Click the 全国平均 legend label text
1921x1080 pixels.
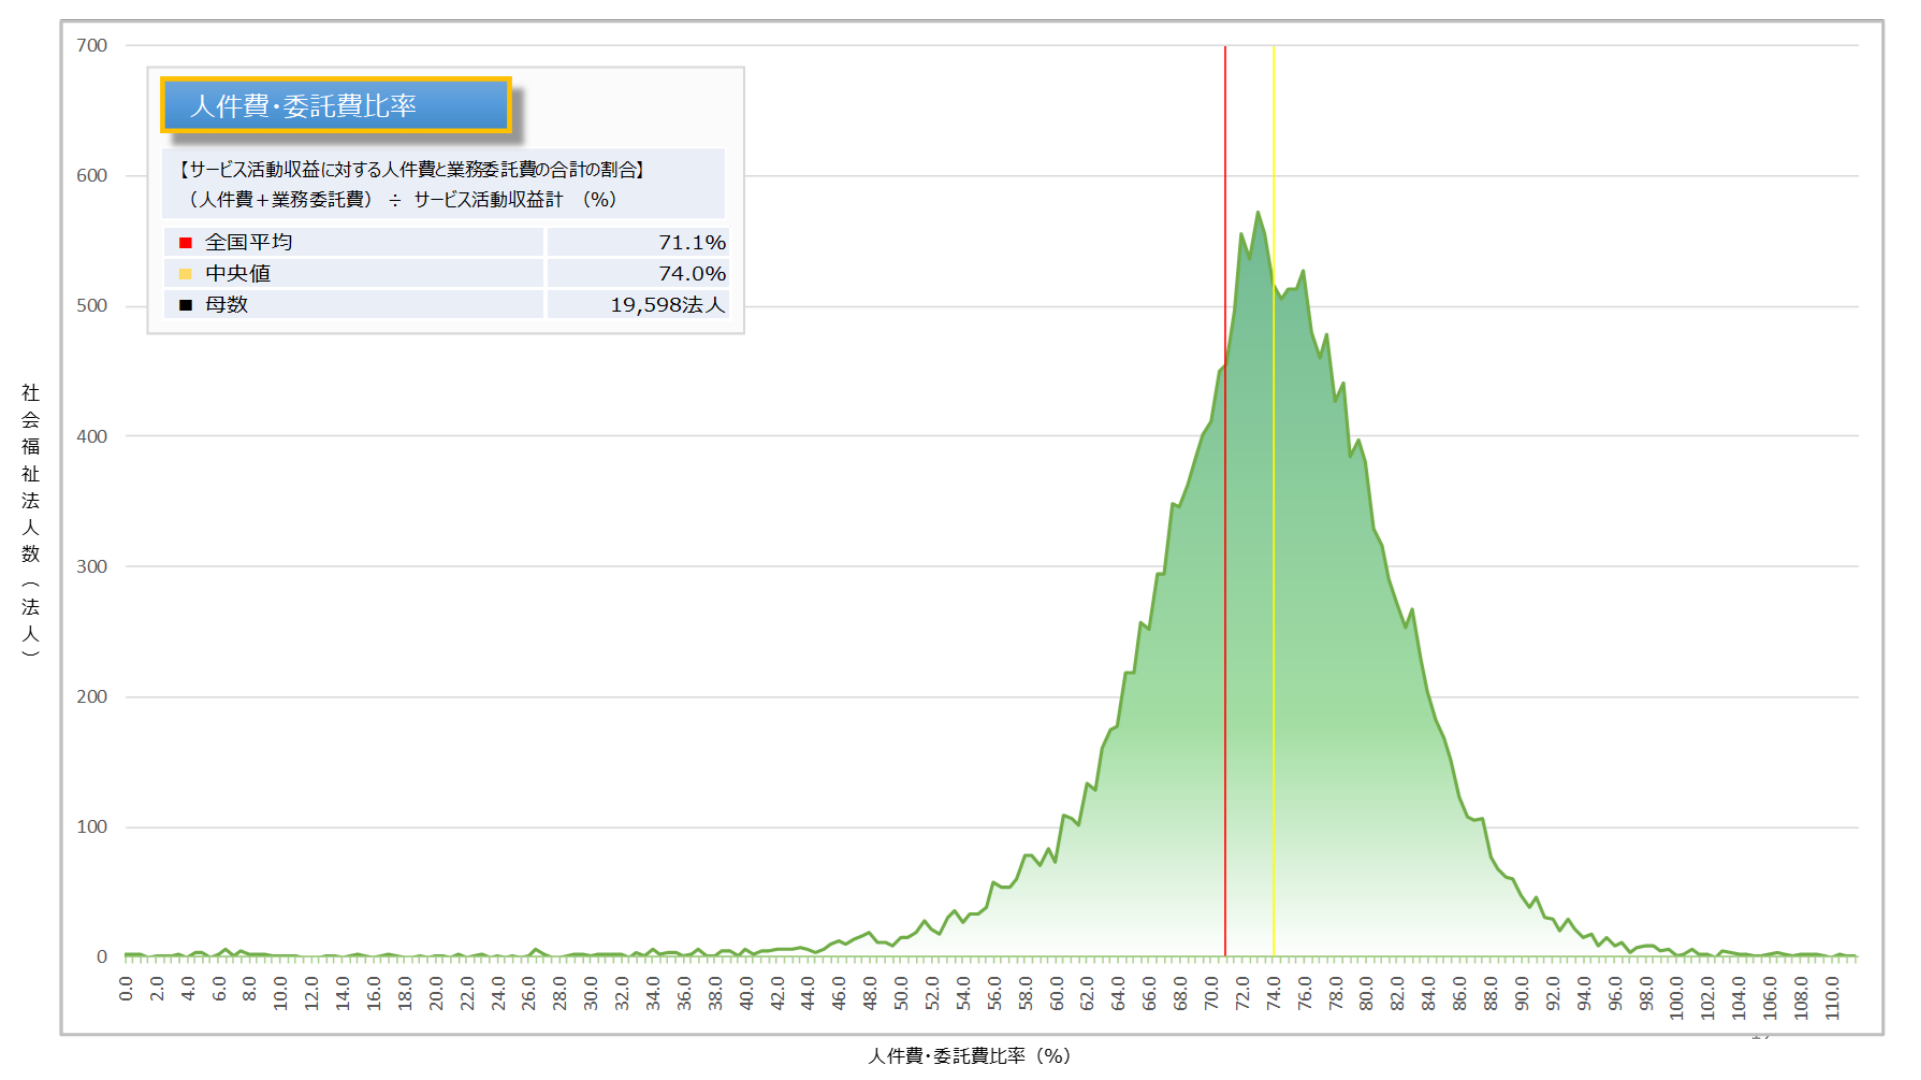point(248,243)
